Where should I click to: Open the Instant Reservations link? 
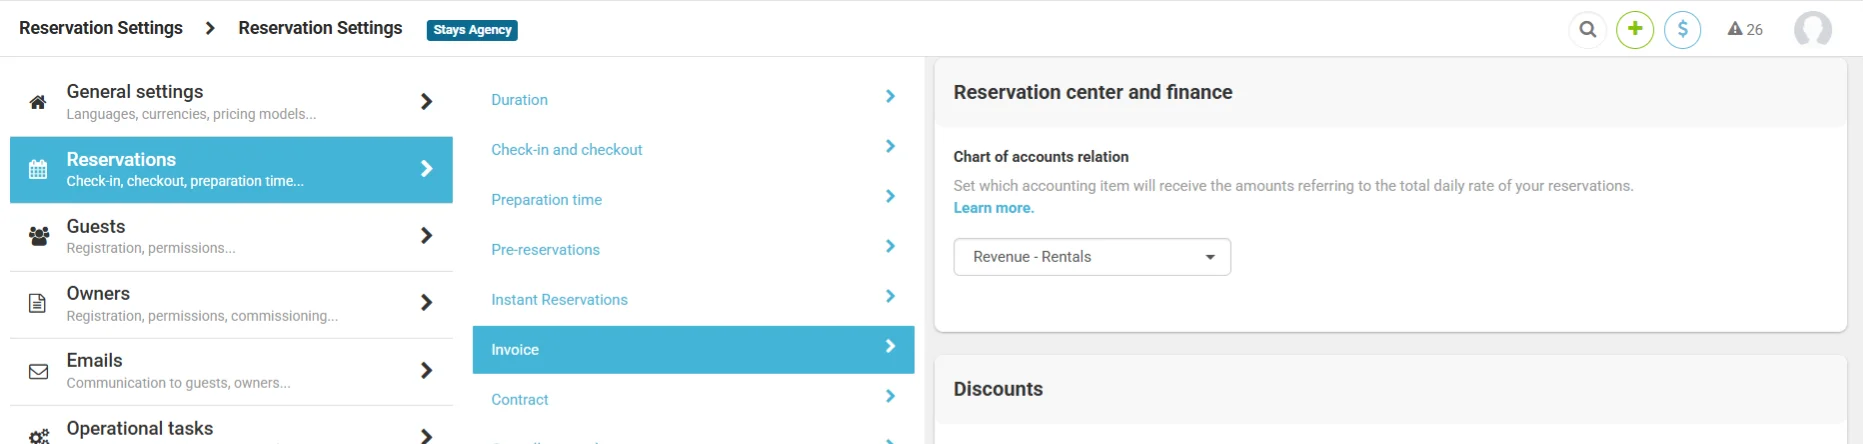(x=559, y=300)
